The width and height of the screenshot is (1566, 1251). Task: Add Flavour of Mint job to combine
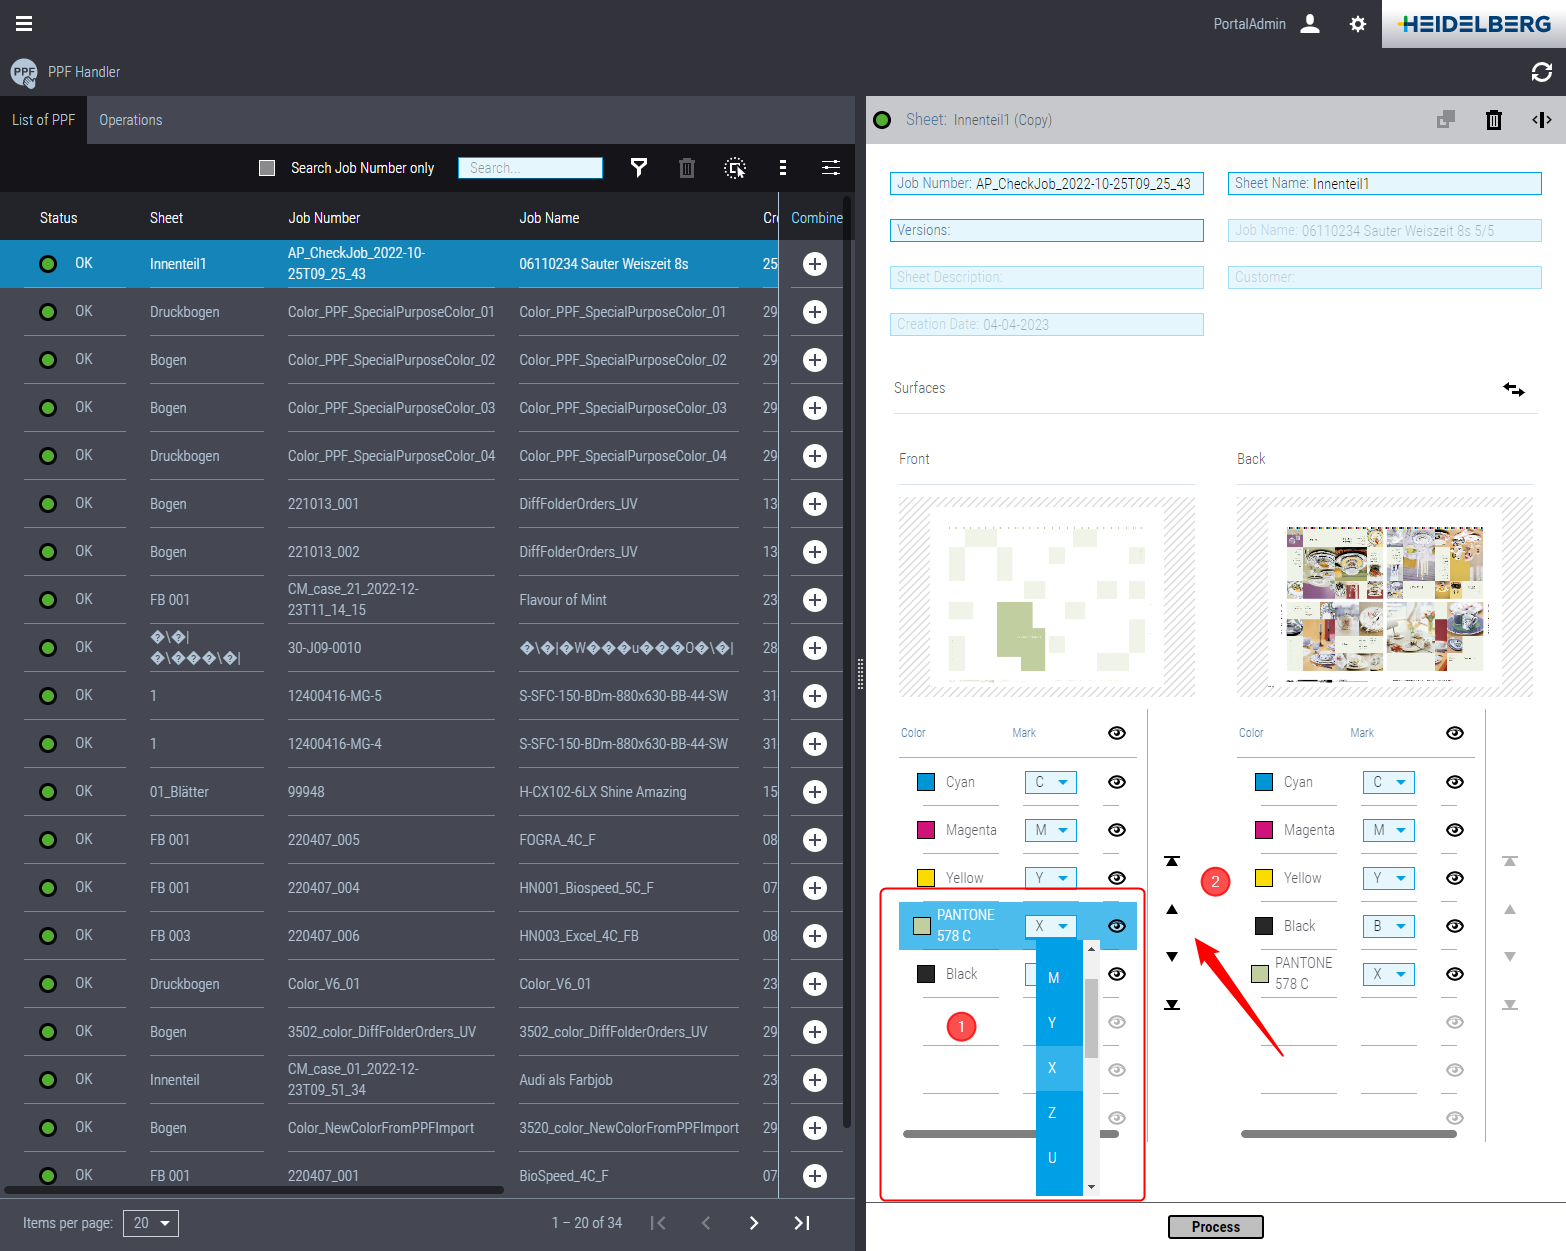pyautogui.click(x=814, y=600)
